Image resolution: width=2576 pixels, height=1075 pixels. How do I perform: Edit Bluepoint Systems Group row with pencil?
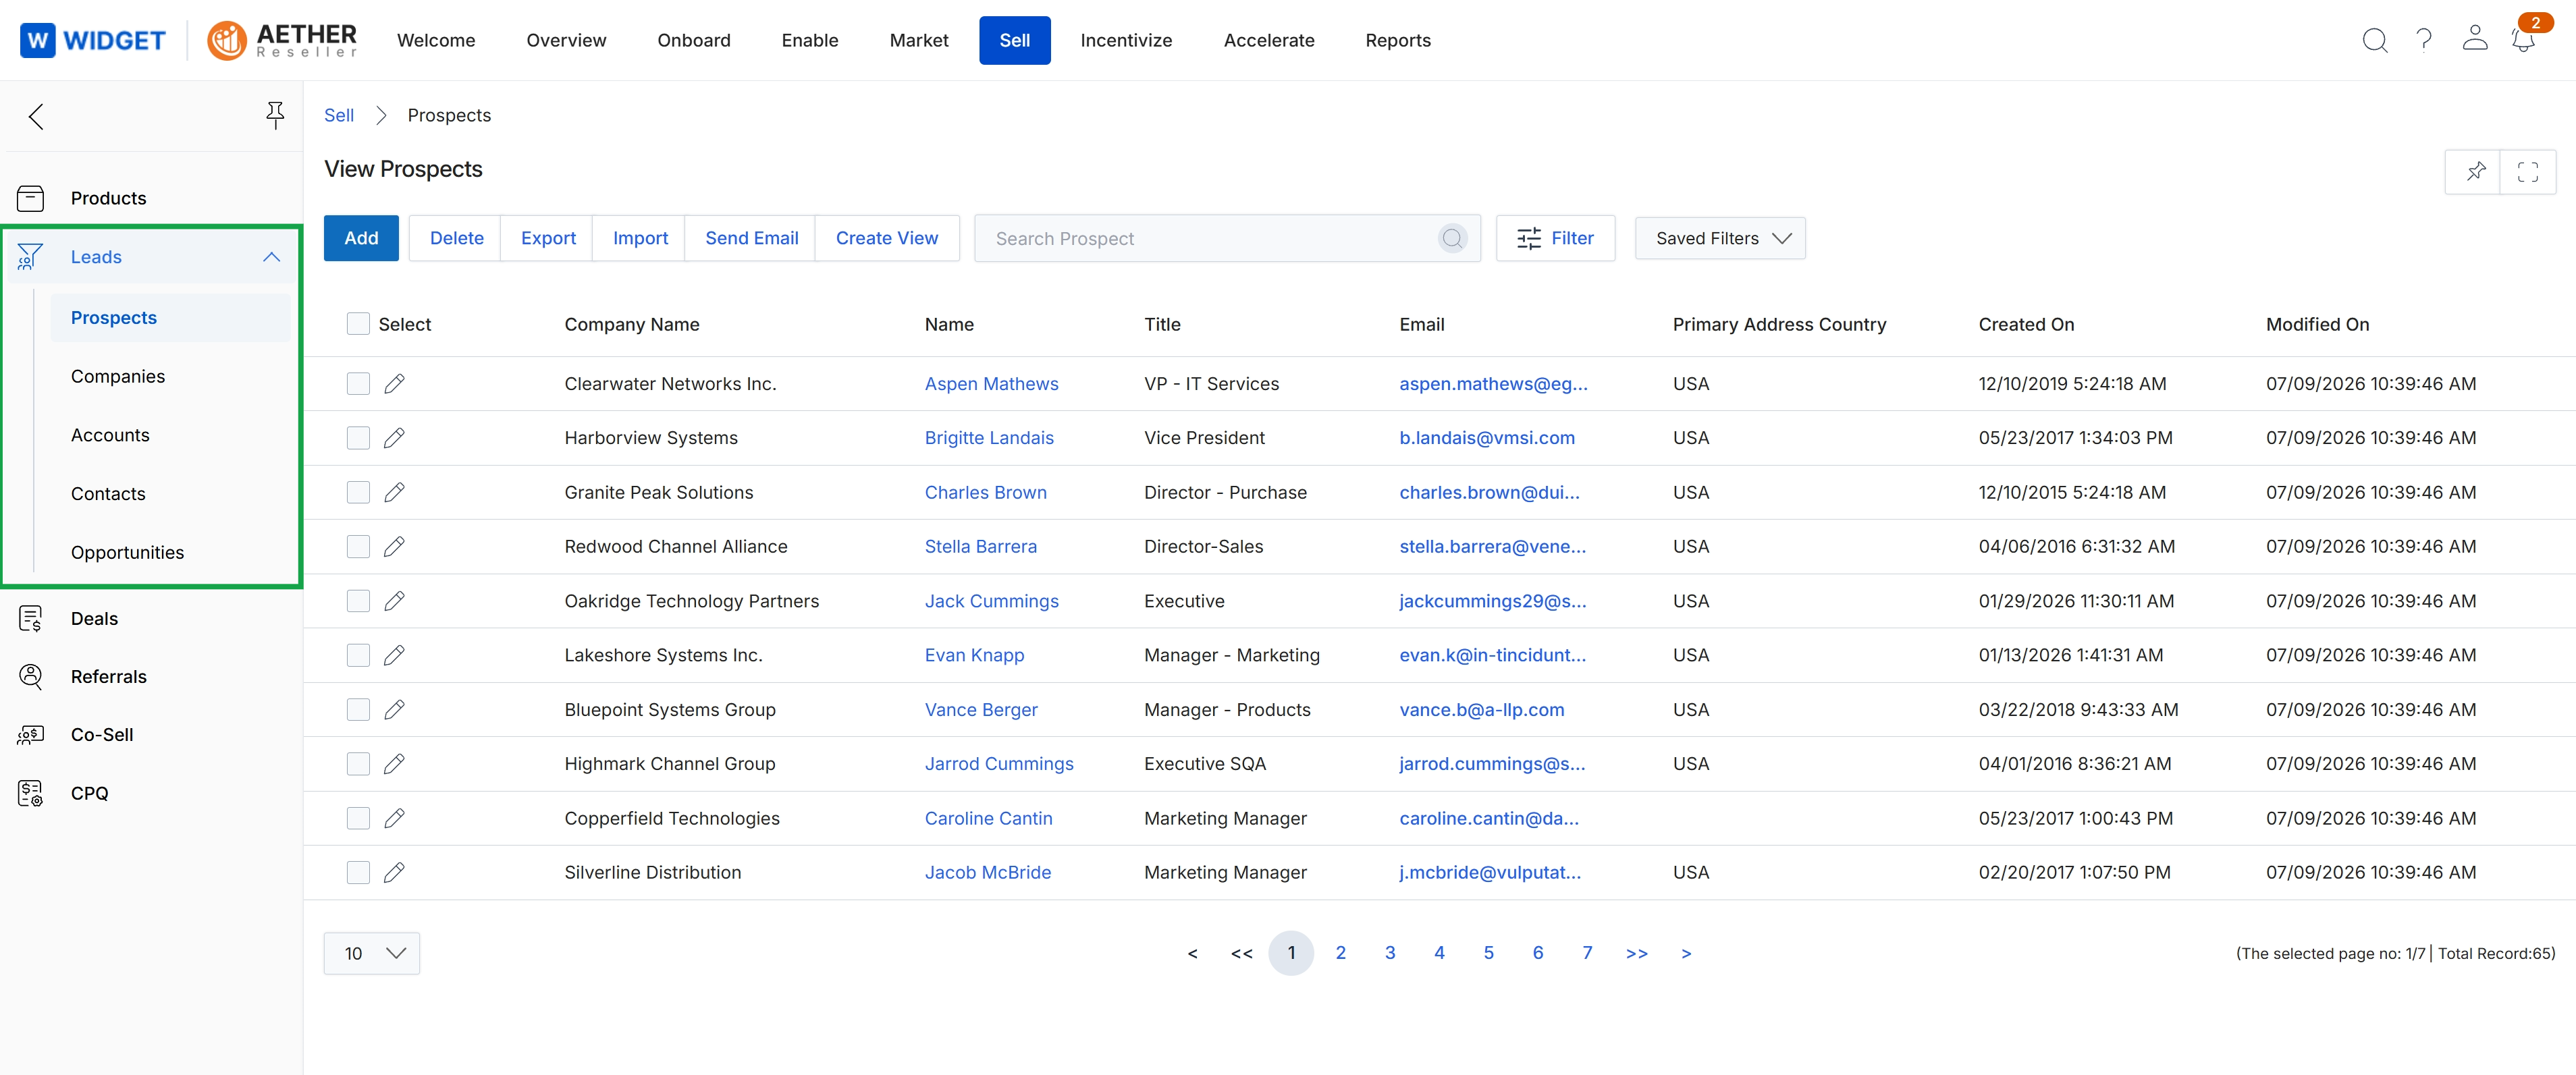tap(394, 710)
